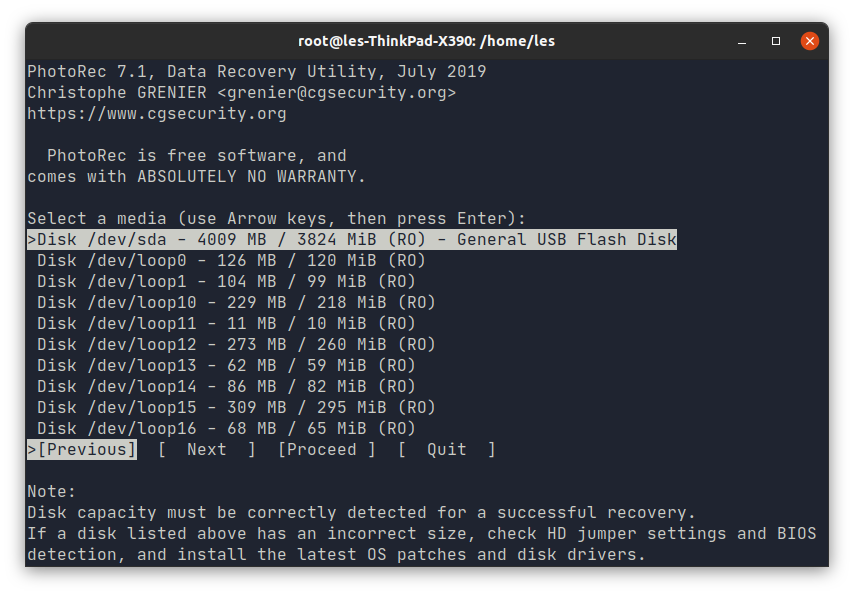Pick Disk /dev/loop13 62 MB
This screenshot has width=854, height=595.
(x=226, y=366)
